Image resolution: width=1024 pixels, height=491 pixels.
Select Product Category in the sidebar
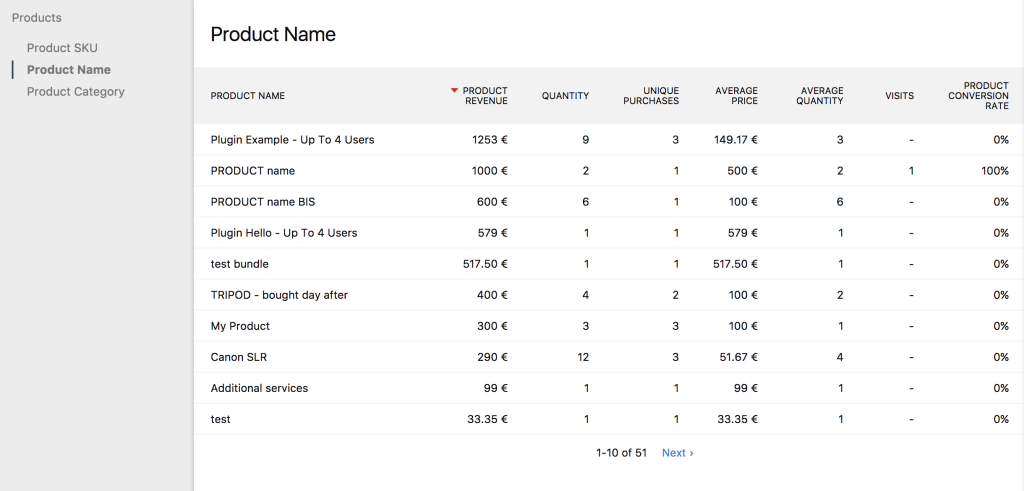[76, 91]
